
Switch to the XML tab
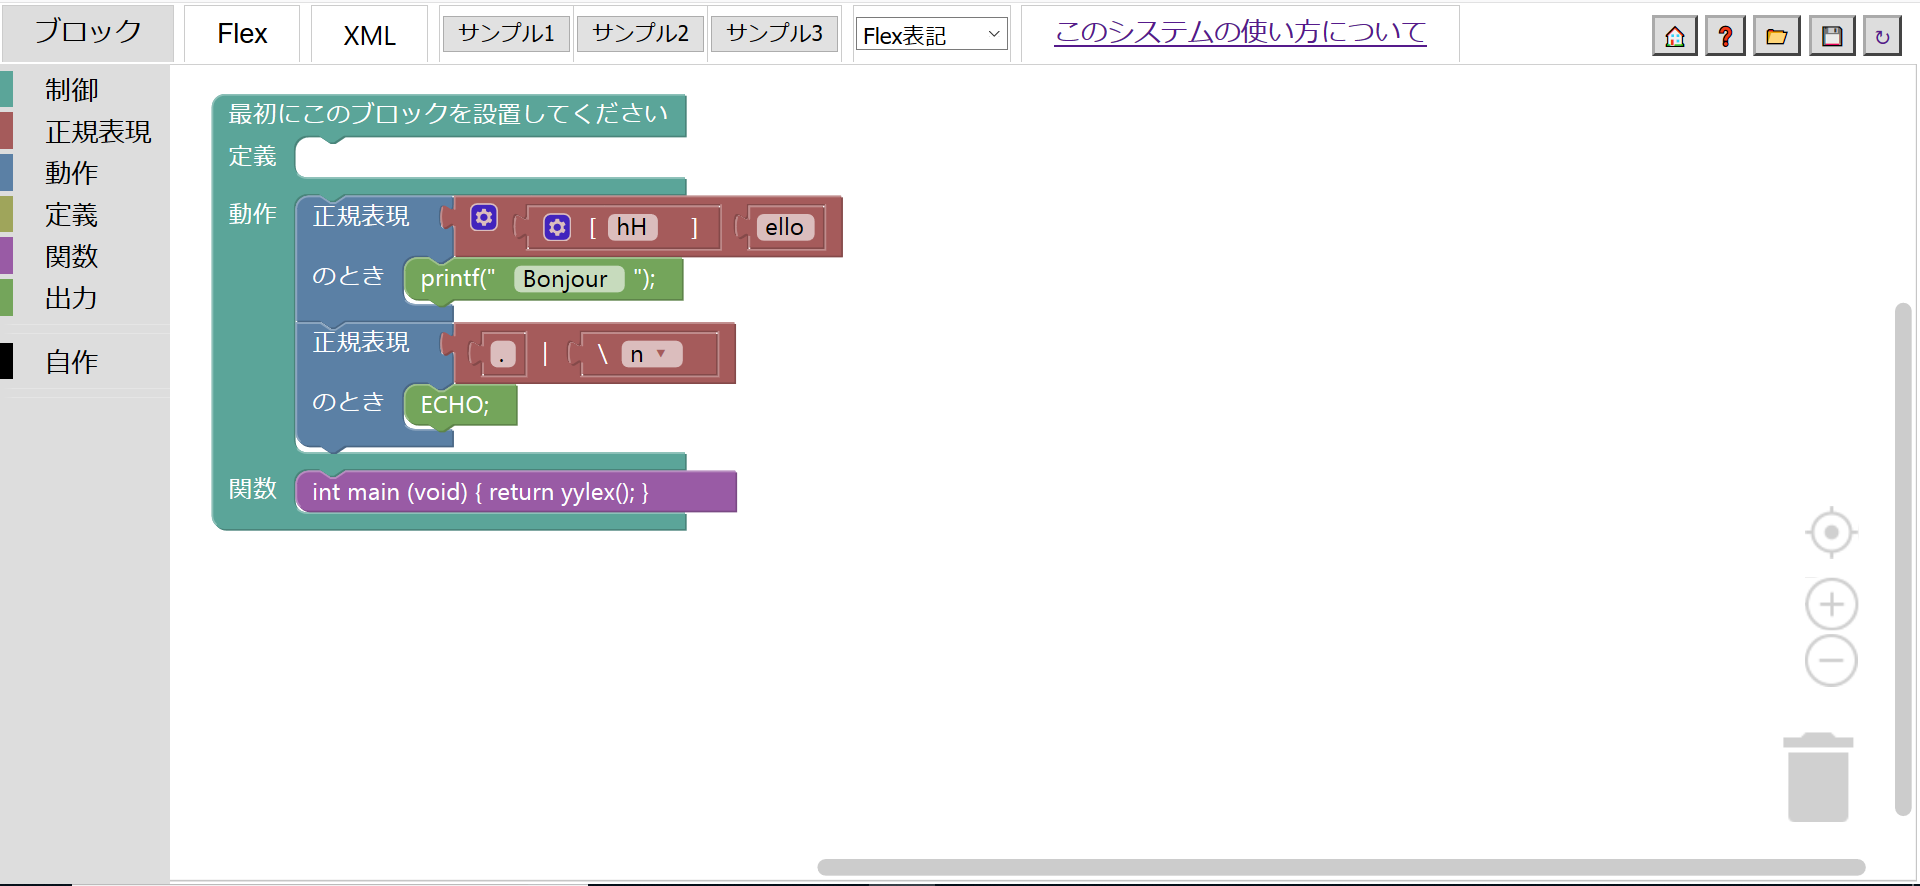coord(369,35)
